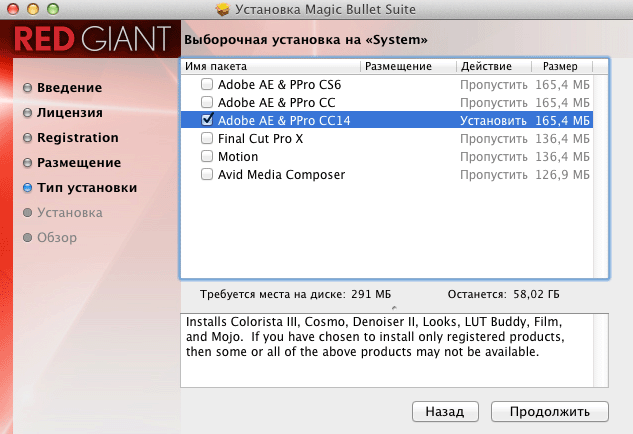Viewport: 633px width, 434px height.
Task: Select the Avid Media Composer row name
Action: 281,174
